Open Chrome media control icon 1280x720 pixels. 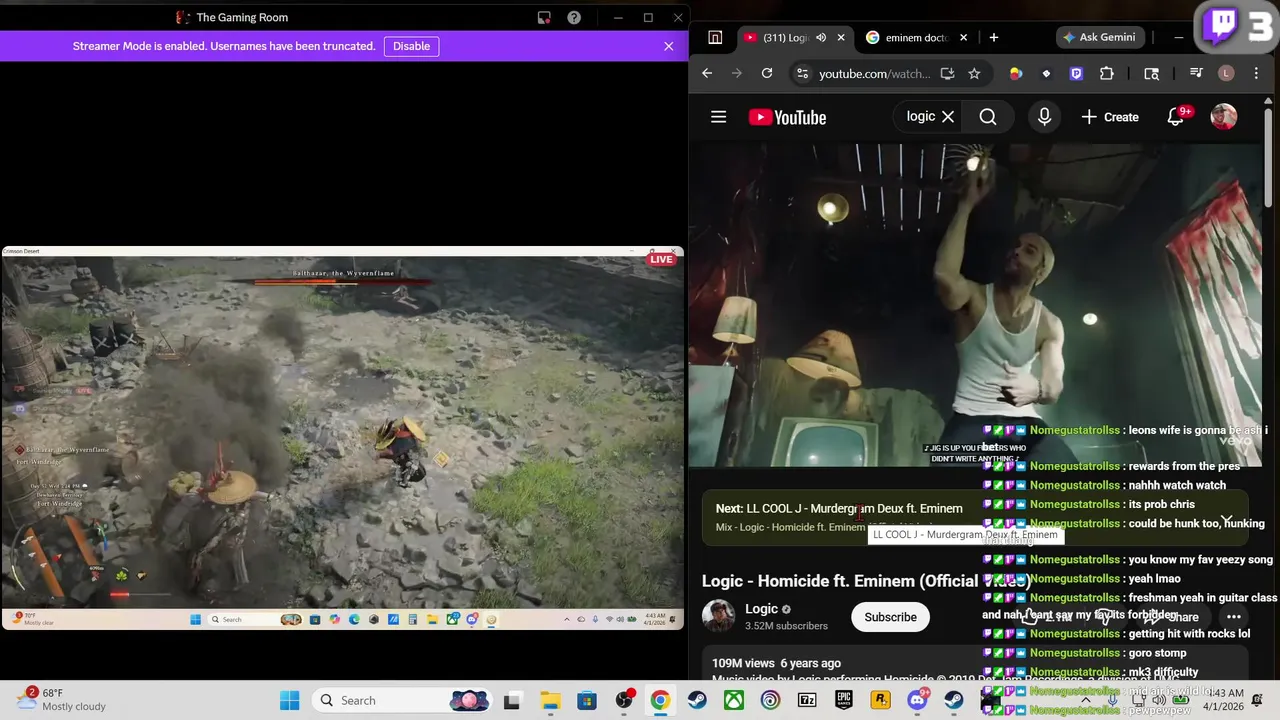1196,73
